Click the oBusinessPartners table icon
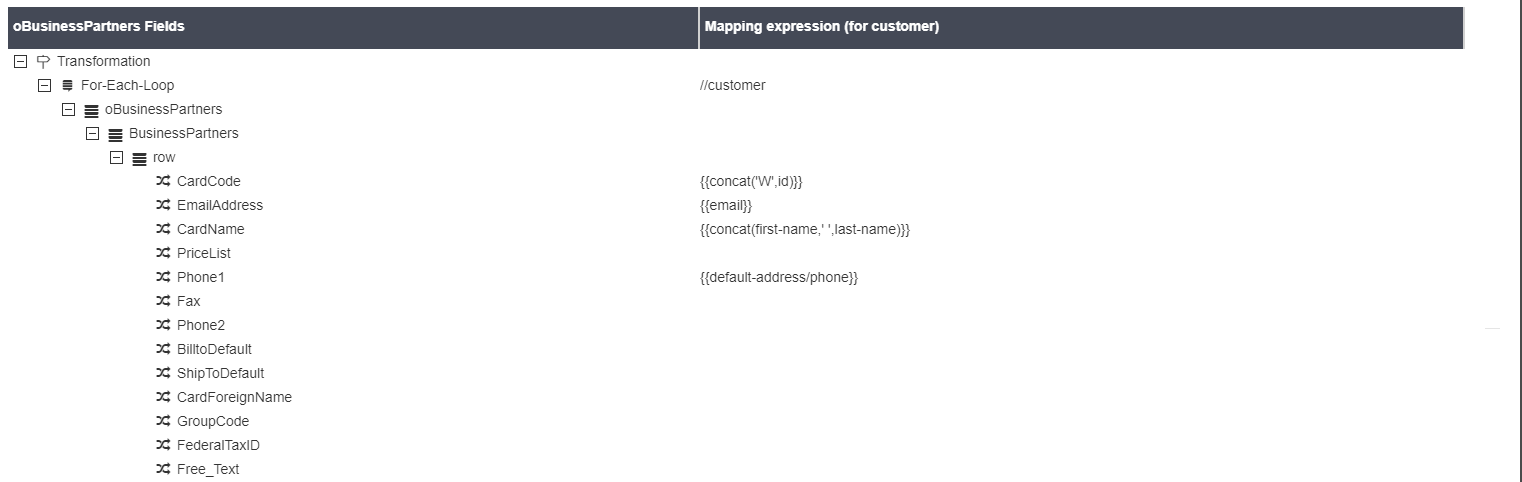 [91, 110]
